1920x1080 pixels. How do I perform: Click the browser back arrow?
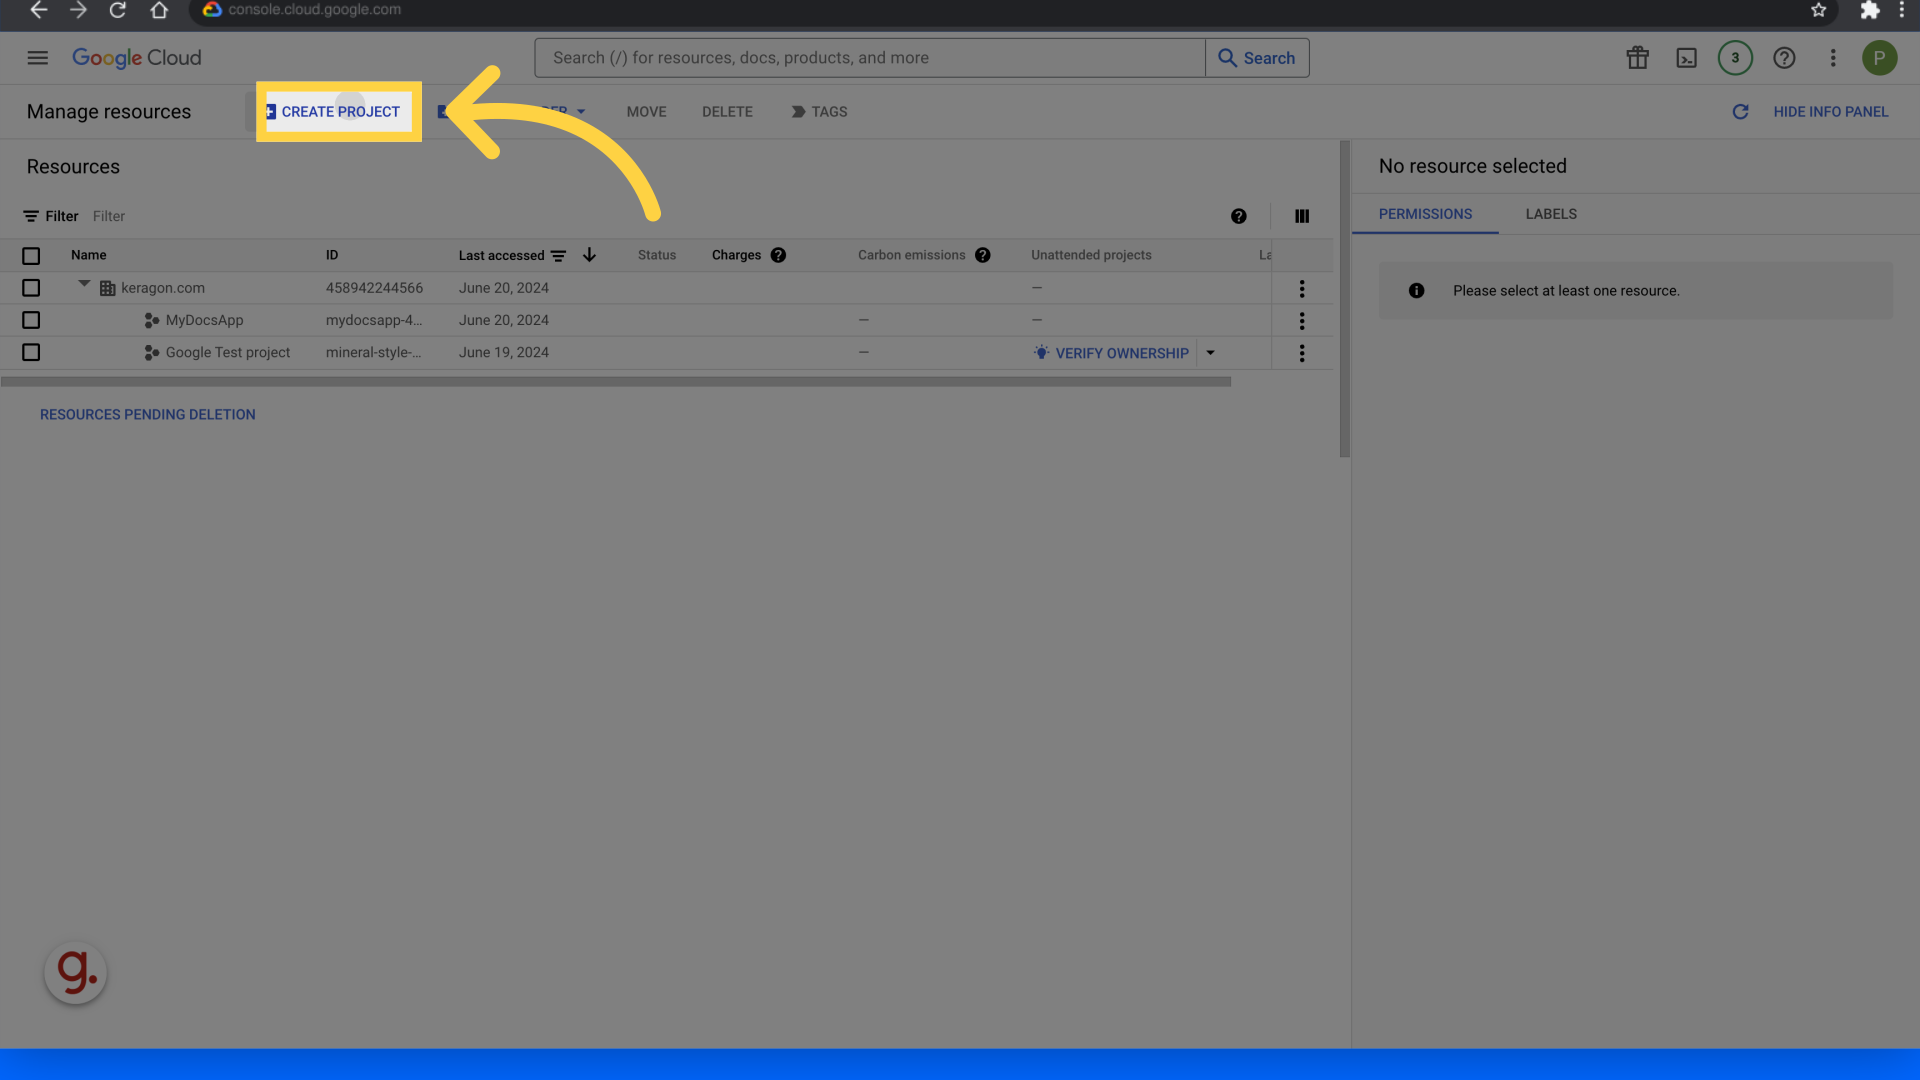[39, 10]
